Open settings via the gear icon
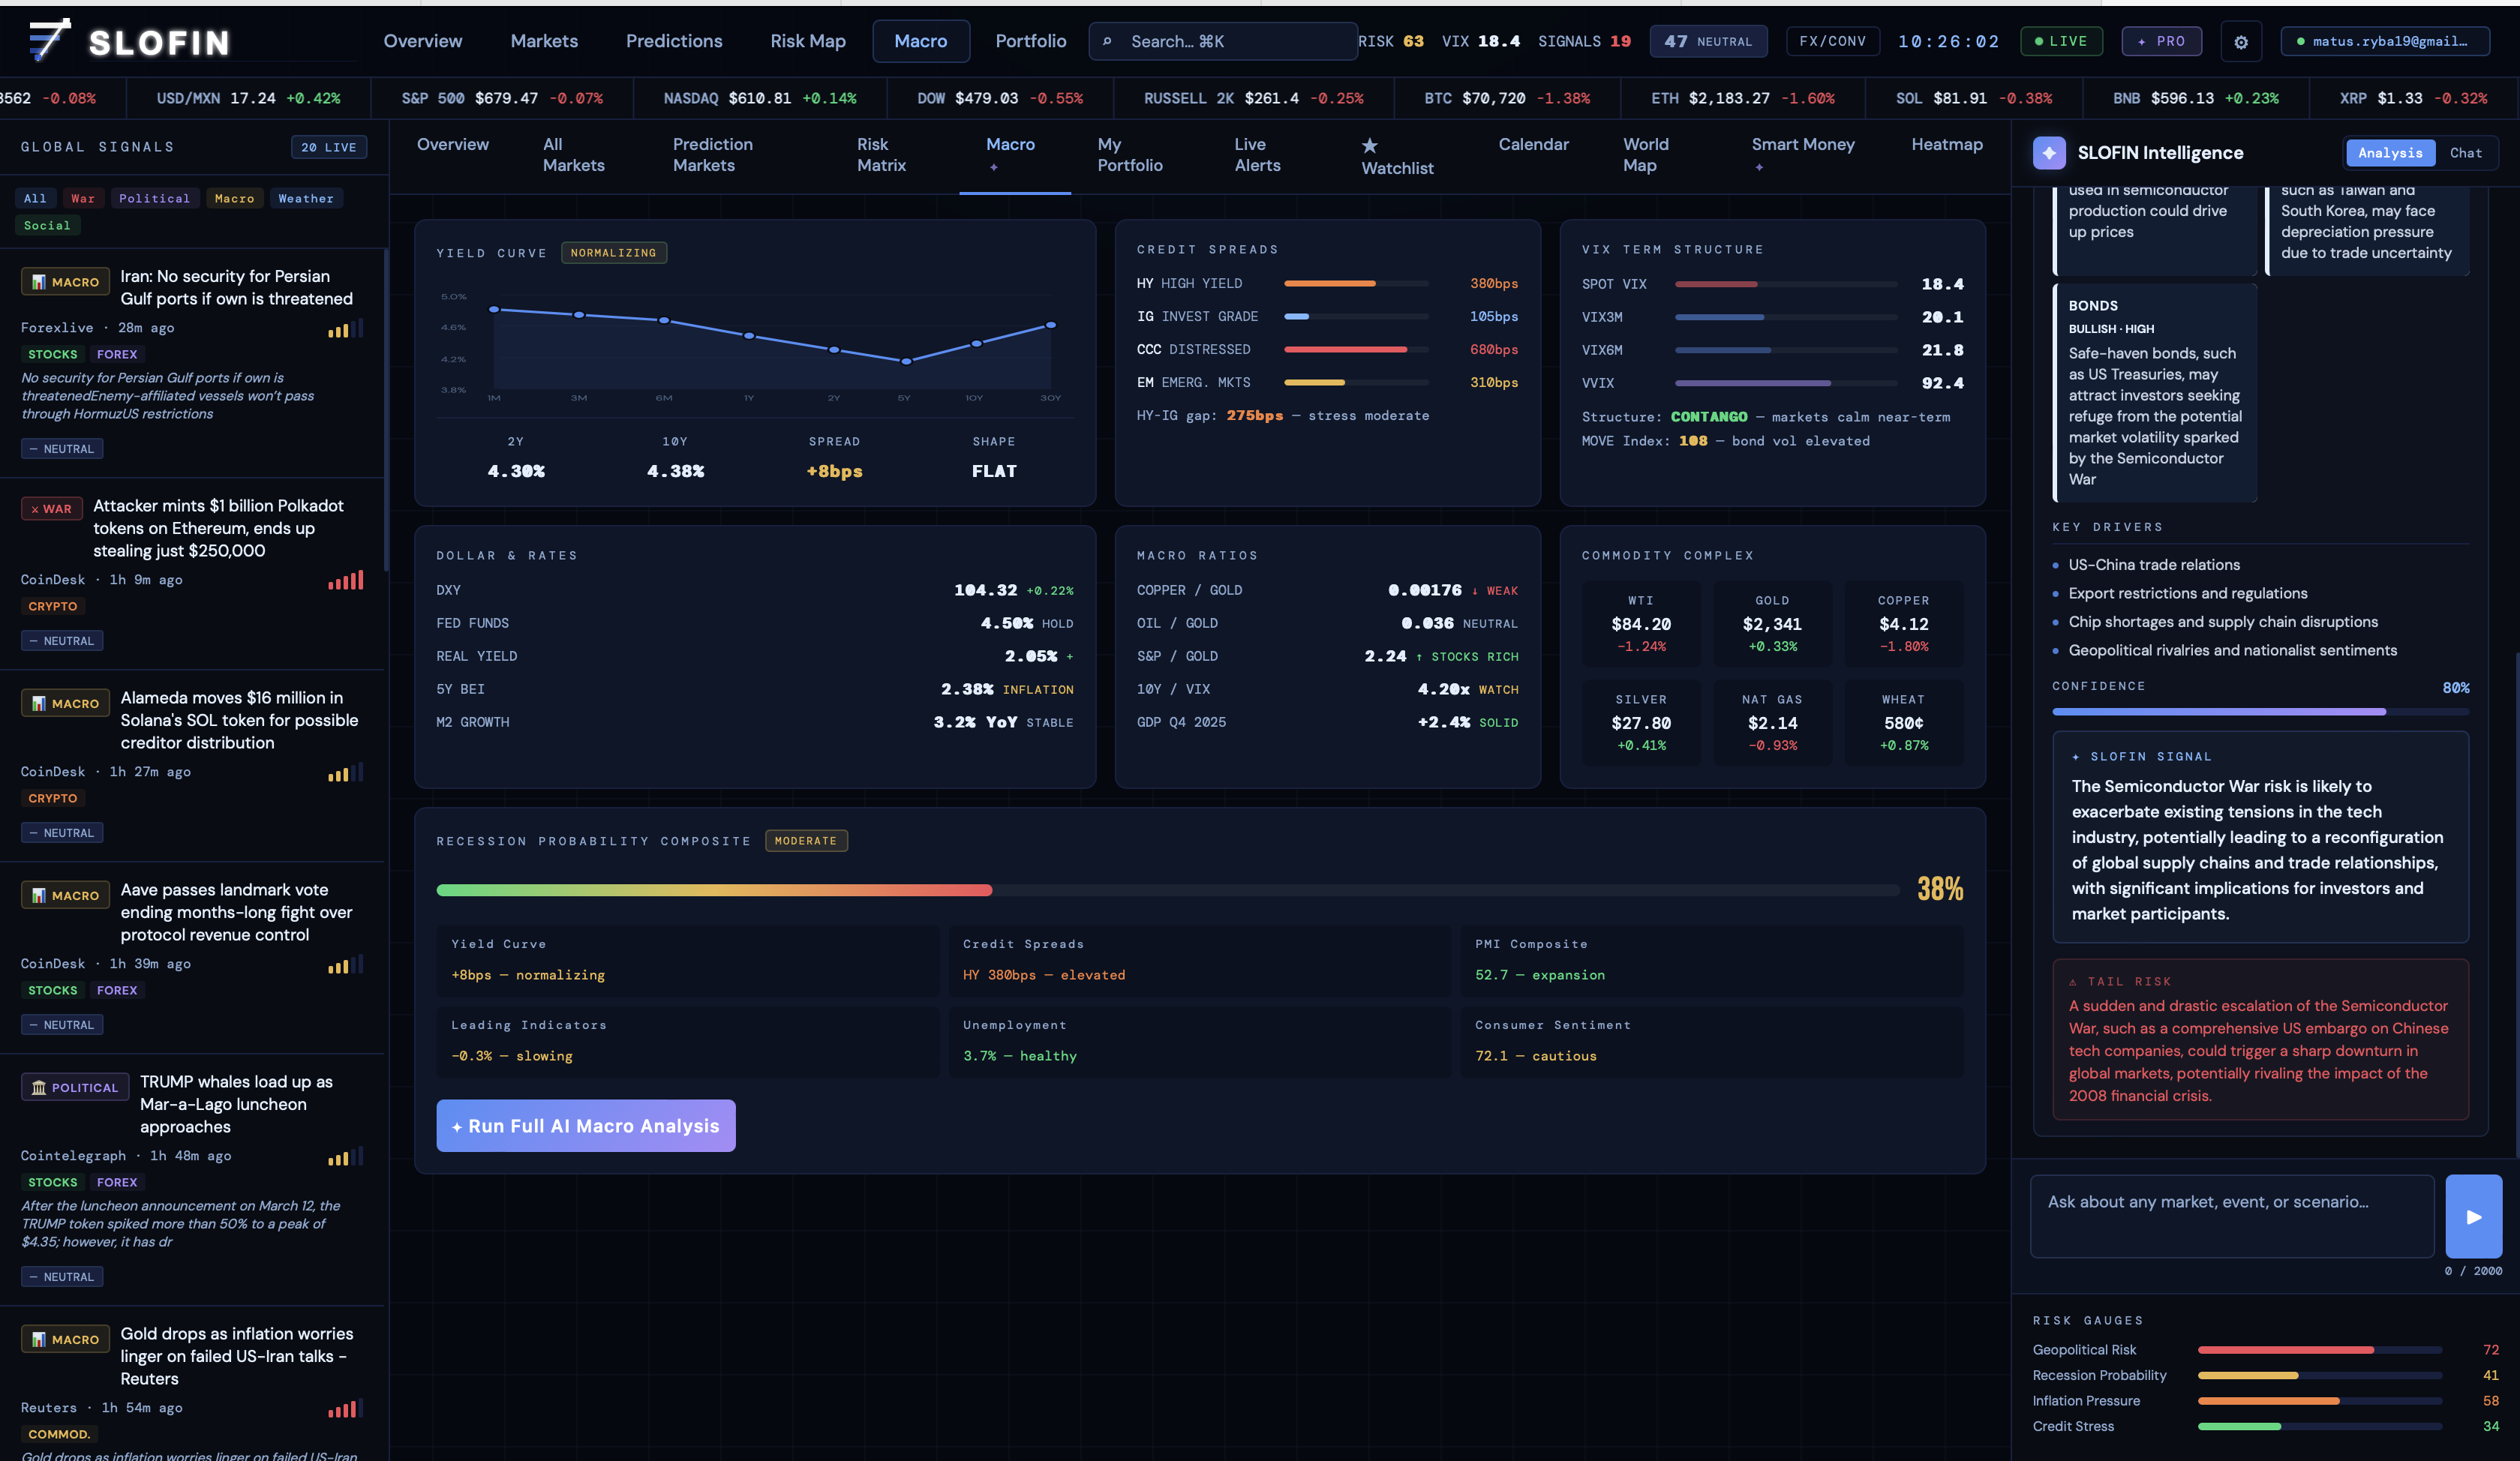 pyautogui.click(x=2241, y=42)
